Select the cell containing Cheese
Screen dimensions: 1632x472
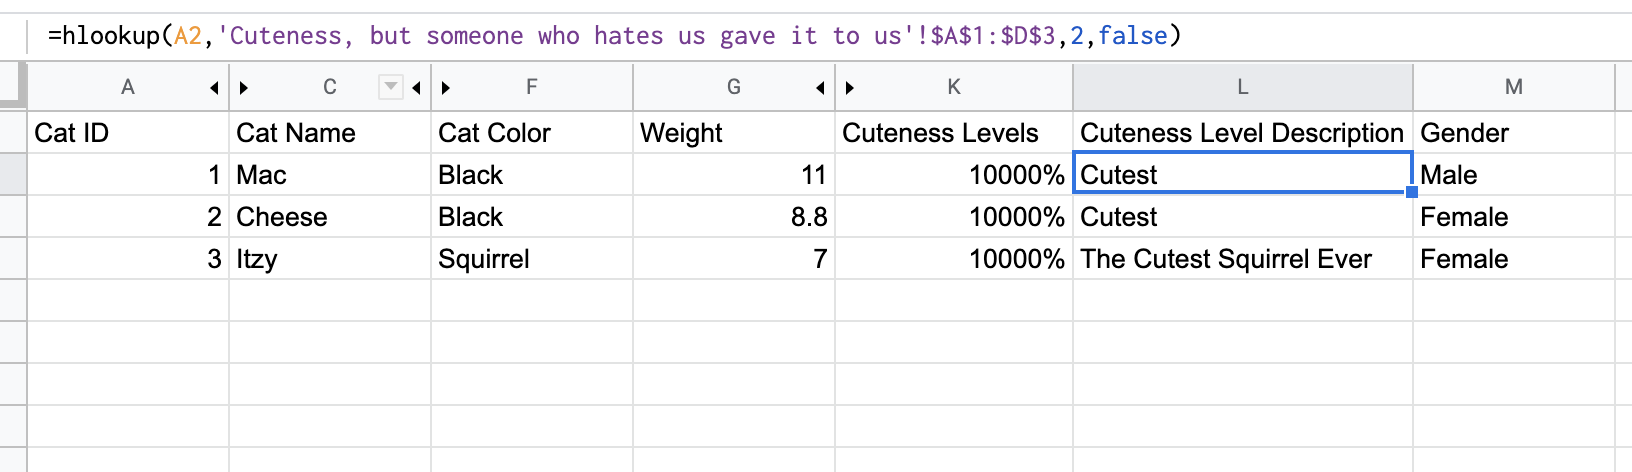point(330,216)
